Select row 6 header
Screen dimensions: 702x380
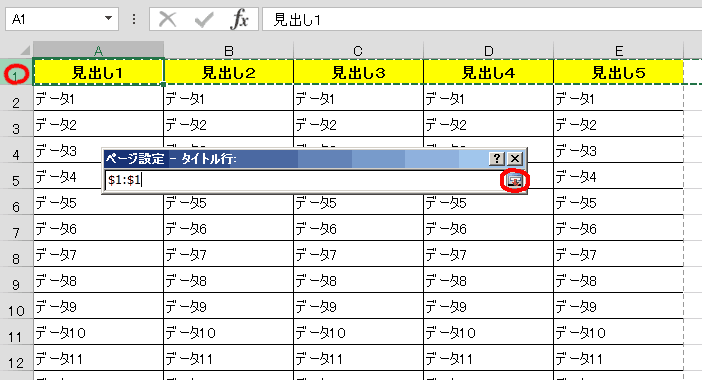tap(16, 202)
